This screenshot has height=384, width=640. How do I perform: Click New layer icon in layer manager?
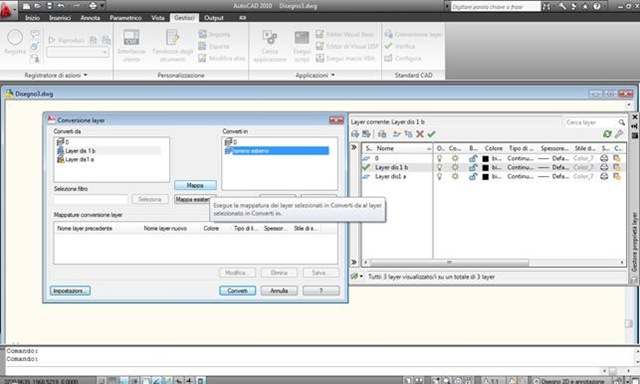396,134
